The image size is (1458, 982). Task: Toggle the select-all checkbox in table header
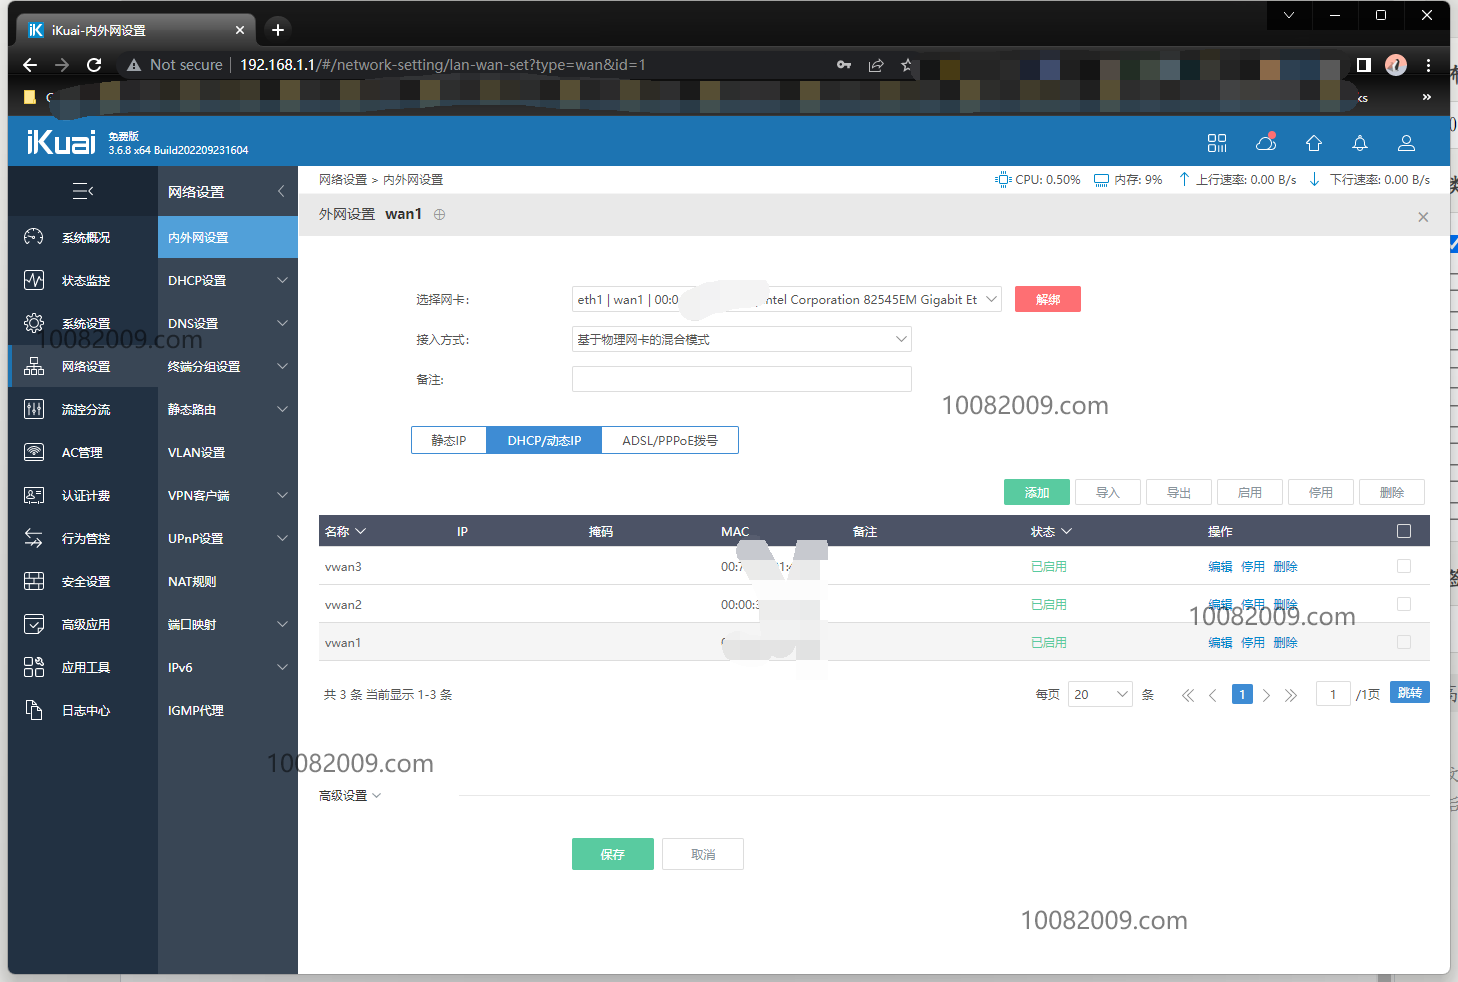[1404, 531]
